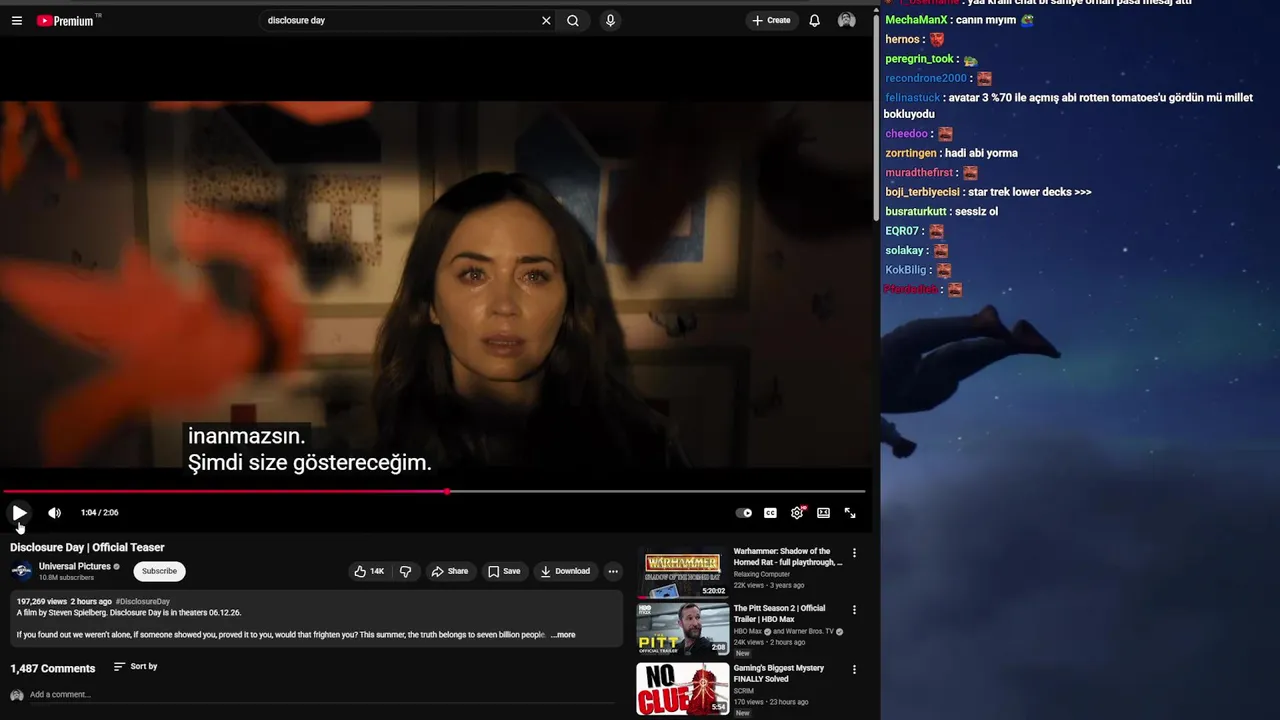Open options menu for Warhammer video
The image size is (1280, 720).
[854, 552]
